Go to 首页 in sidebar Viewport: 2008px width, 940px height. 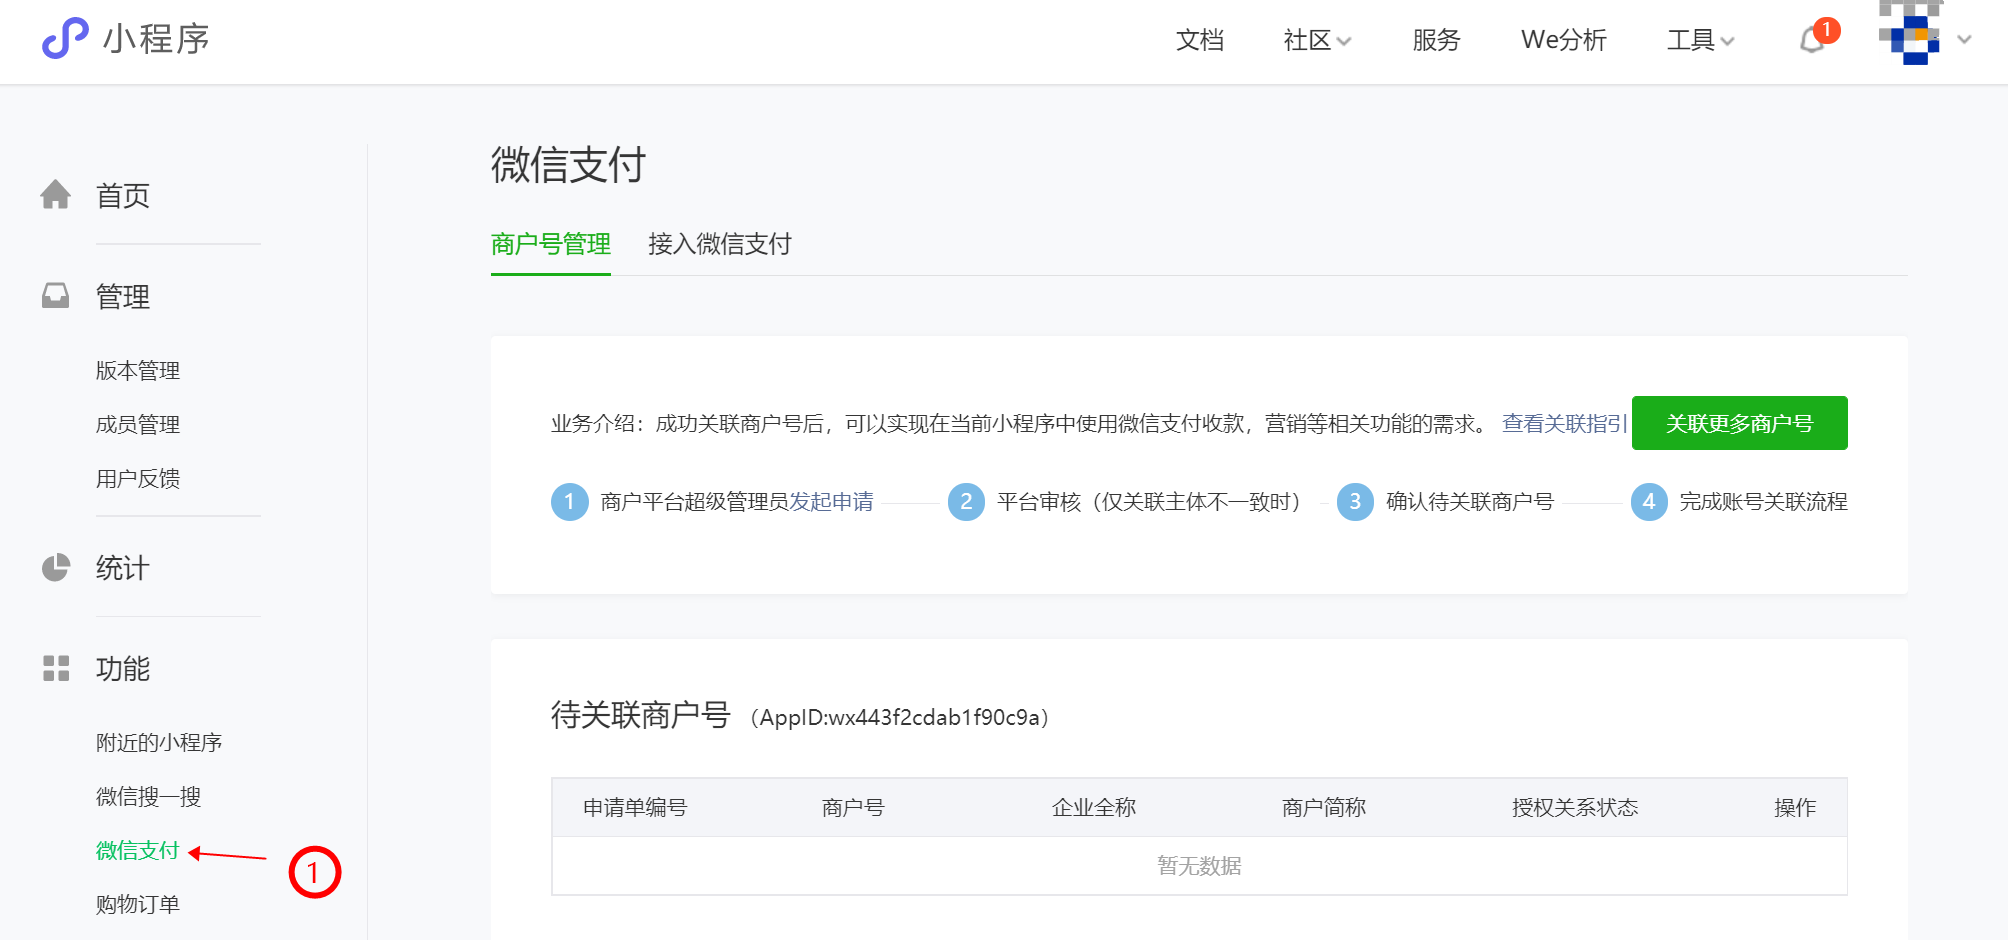click(x=123, y=195)
